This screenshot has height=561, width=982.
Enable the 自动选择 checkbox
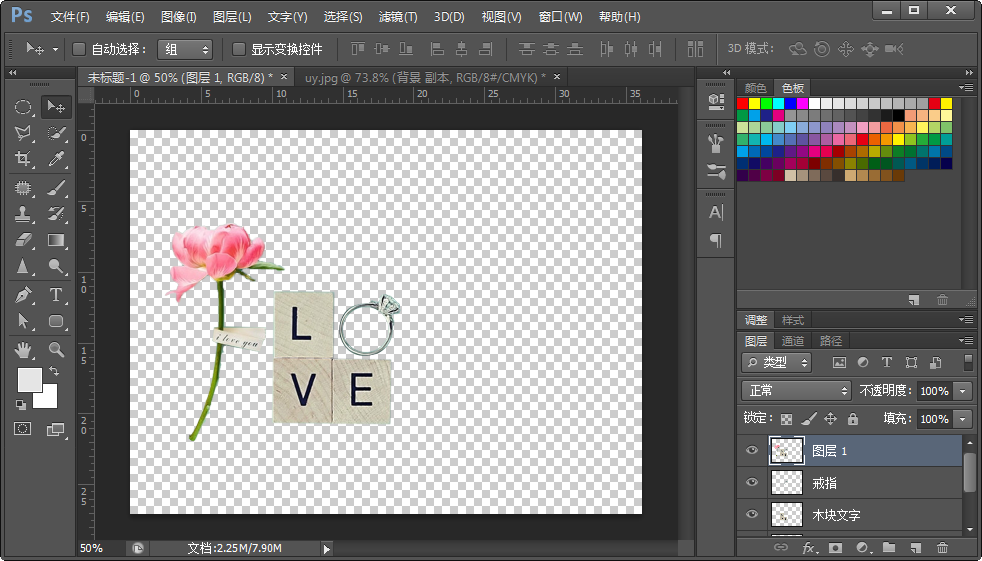(80, 49)
